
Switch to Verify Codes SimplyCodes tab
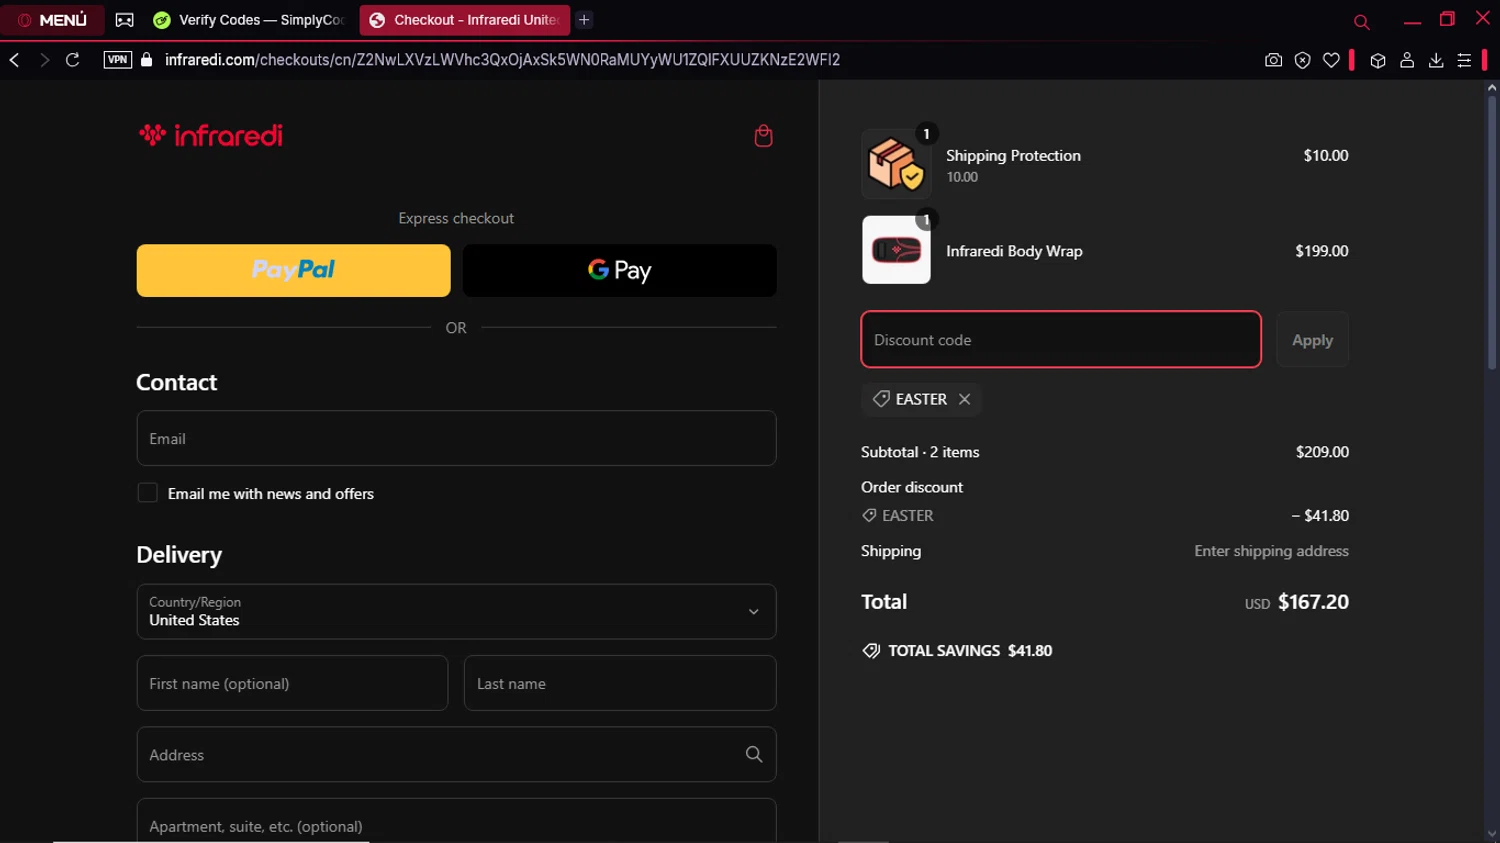(x=249, y=20)
